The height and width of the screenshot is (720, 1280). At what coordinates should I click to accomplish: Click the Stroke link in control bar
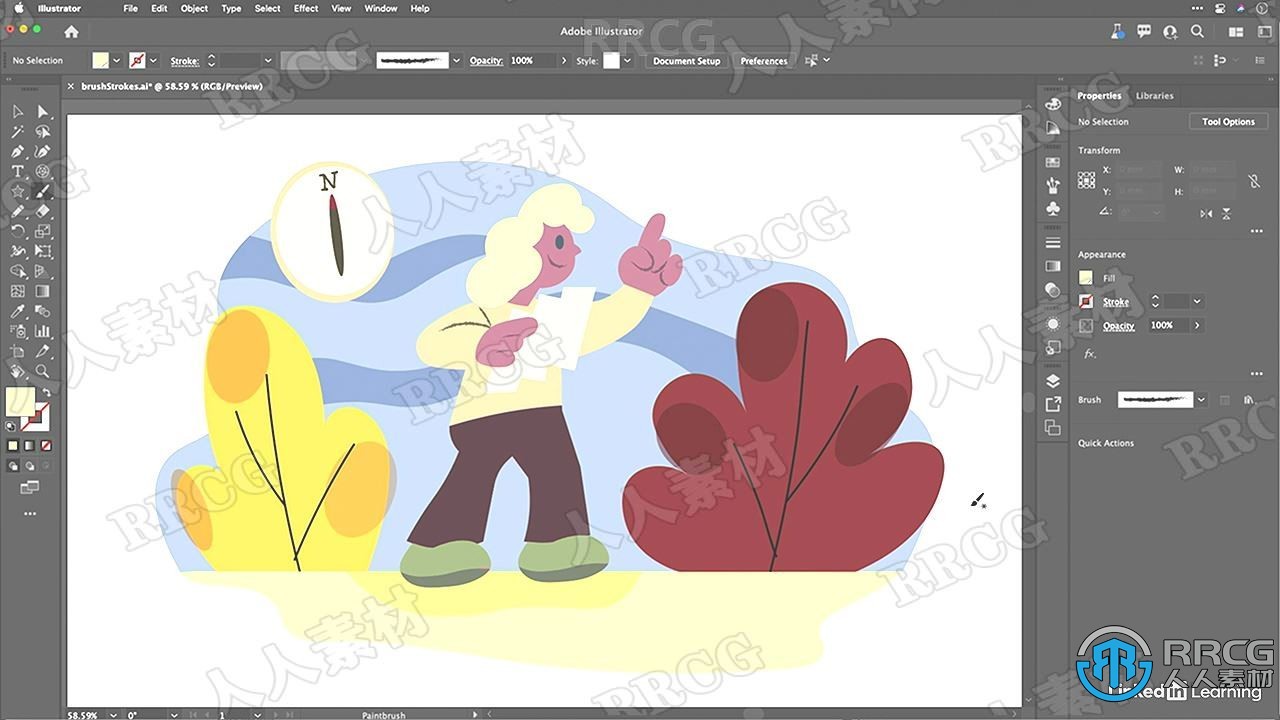coord(184,61)
